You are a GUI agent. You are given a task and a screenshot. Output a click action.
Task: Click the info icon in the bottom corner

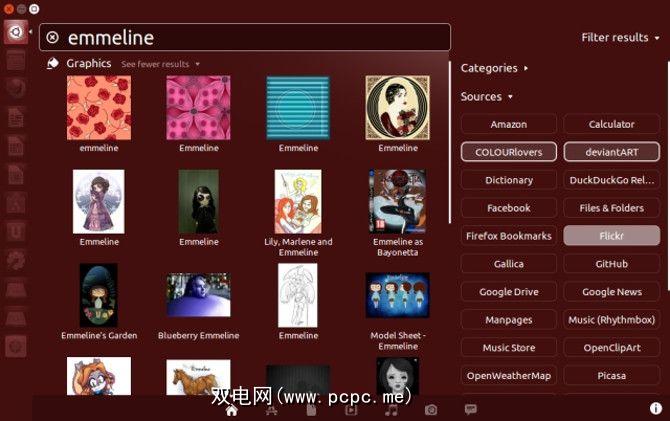coord(655,408)
